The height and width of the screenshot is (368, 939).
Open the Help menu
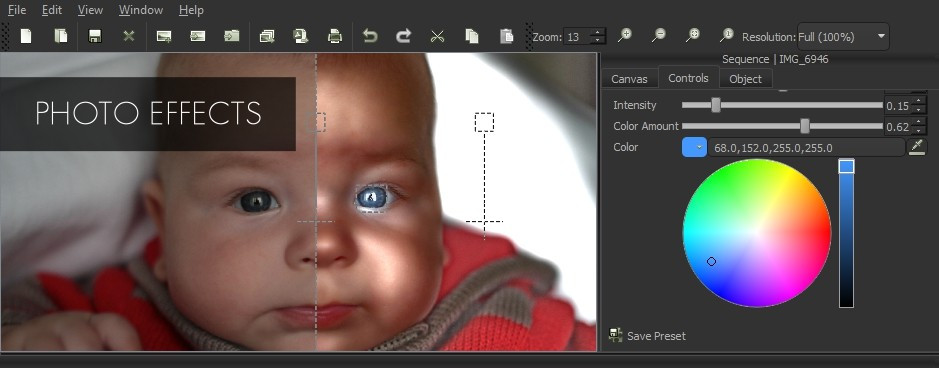tap(191, 10)
